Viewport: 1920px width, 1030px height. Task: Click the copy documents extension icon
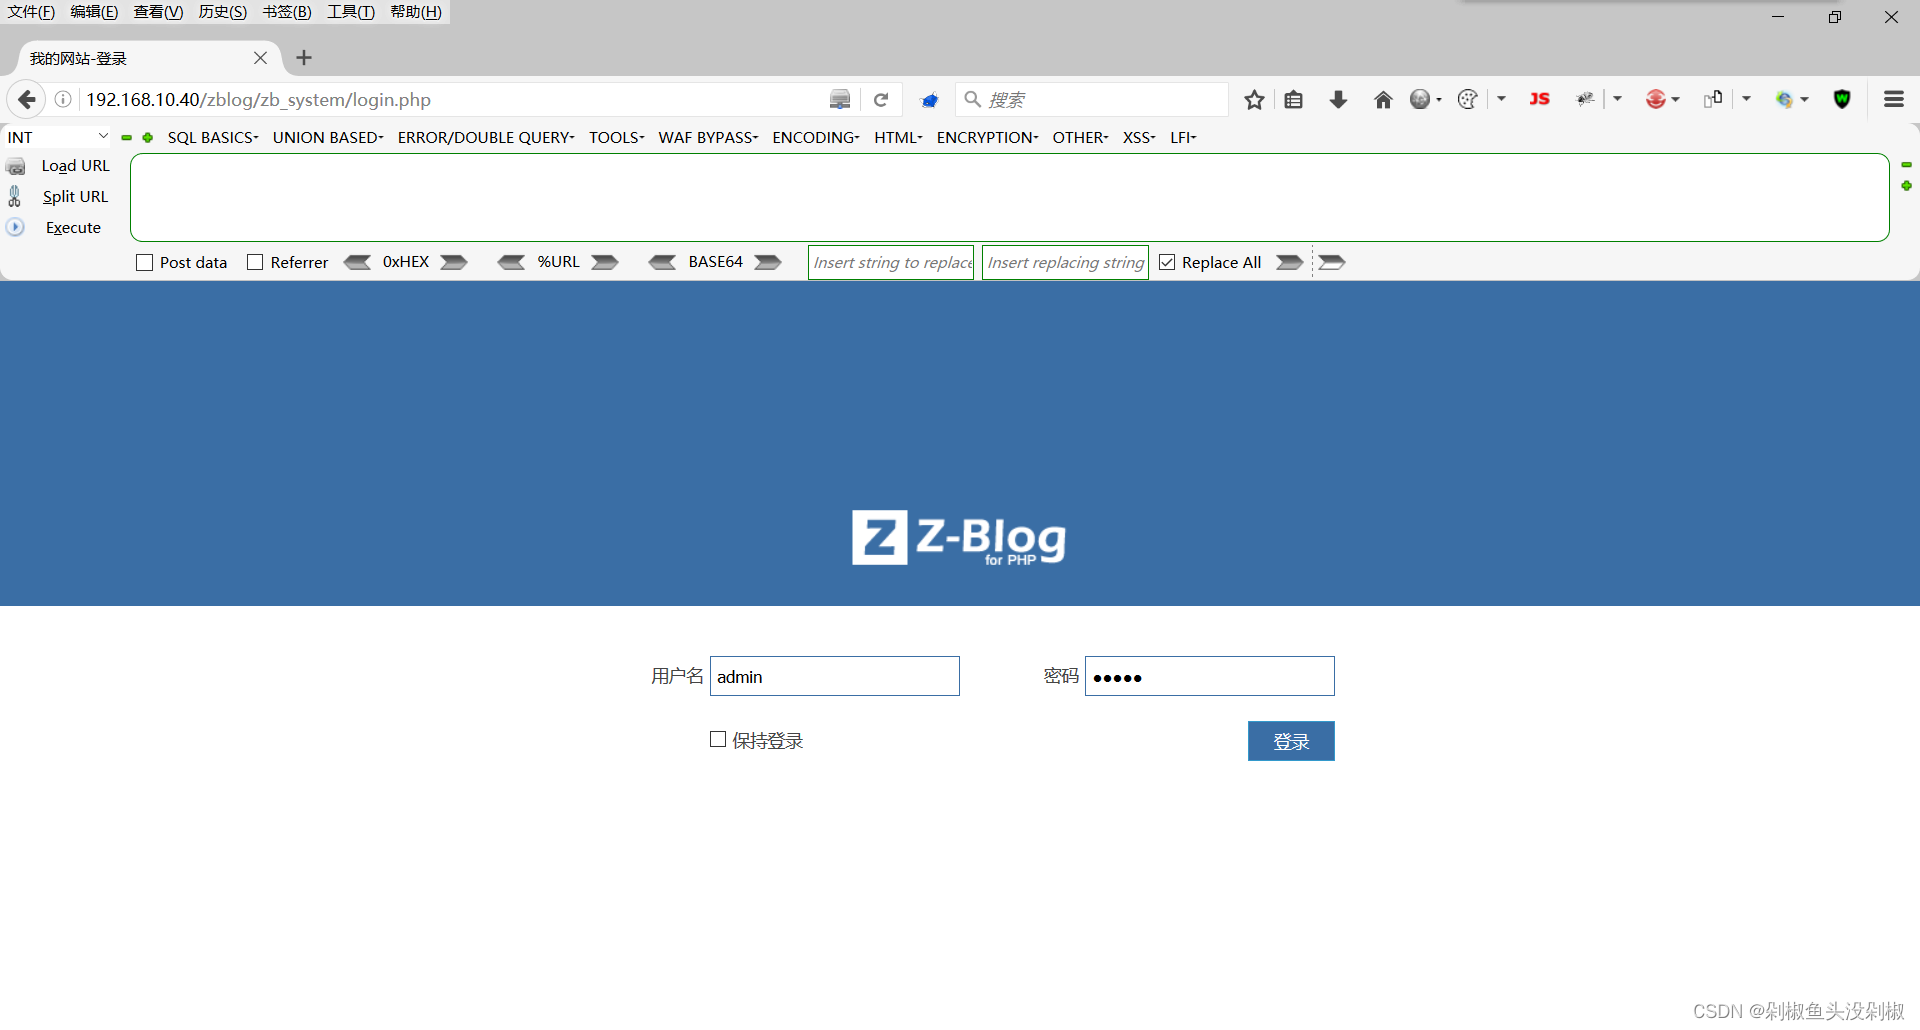point(1713,98)
